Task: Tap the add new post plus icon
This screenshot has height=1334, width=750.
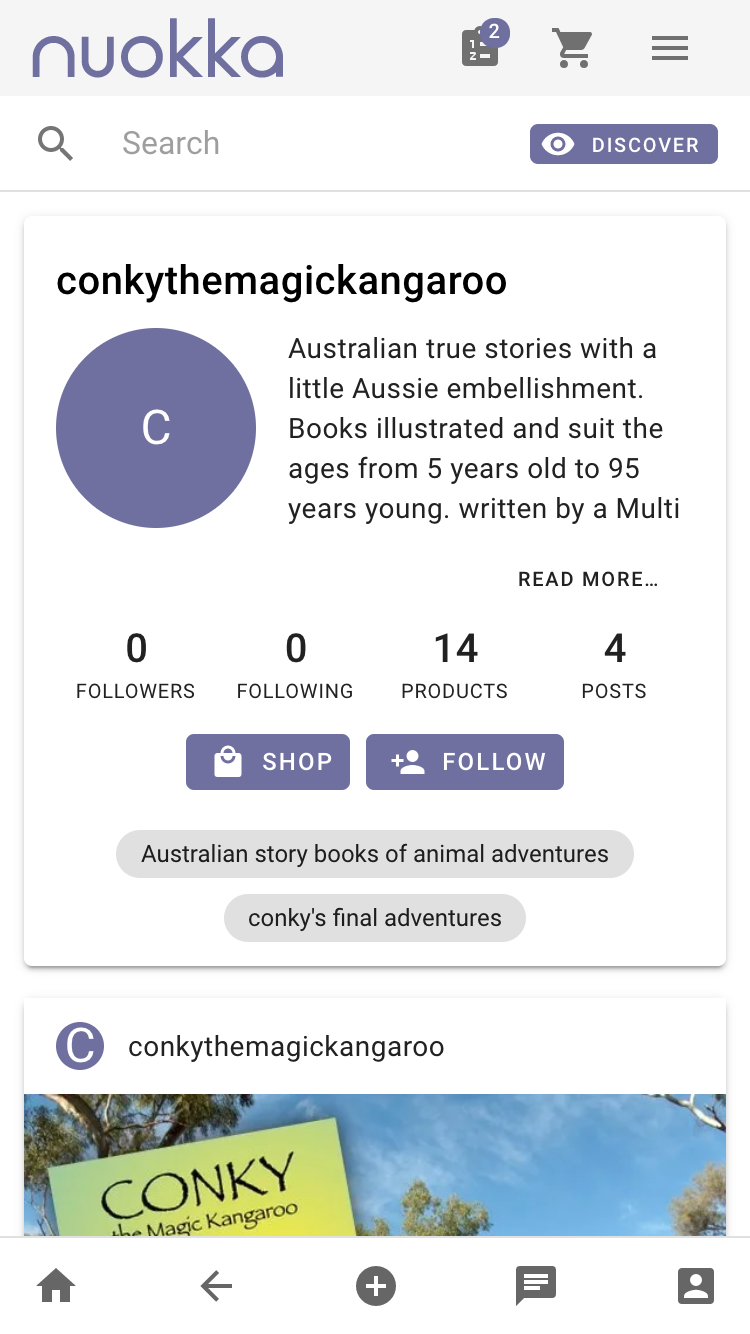Action: [376, 1286]
